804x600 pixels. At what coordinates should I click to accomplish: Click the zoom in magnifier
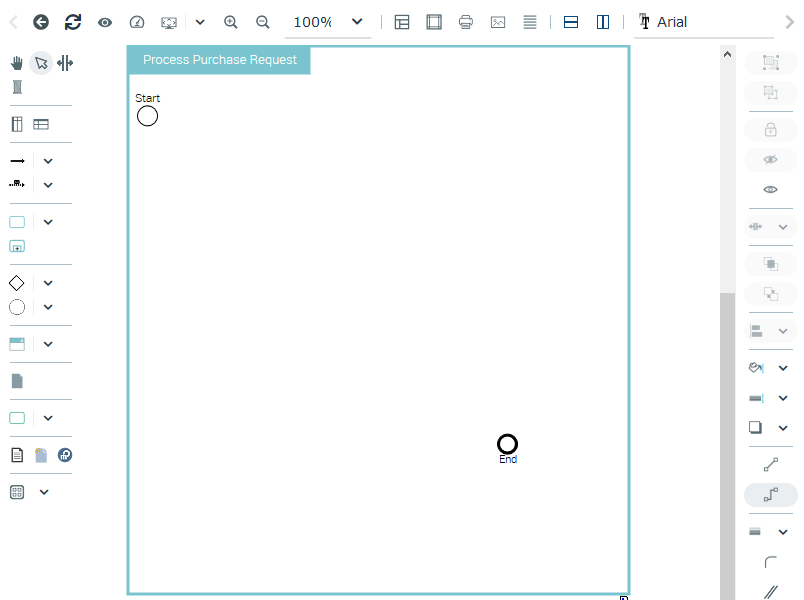[231, 22]
